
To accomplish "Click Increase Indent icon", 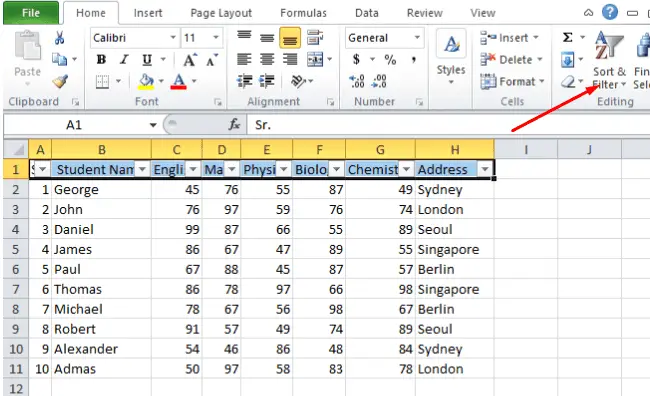I will pos(267,81).
